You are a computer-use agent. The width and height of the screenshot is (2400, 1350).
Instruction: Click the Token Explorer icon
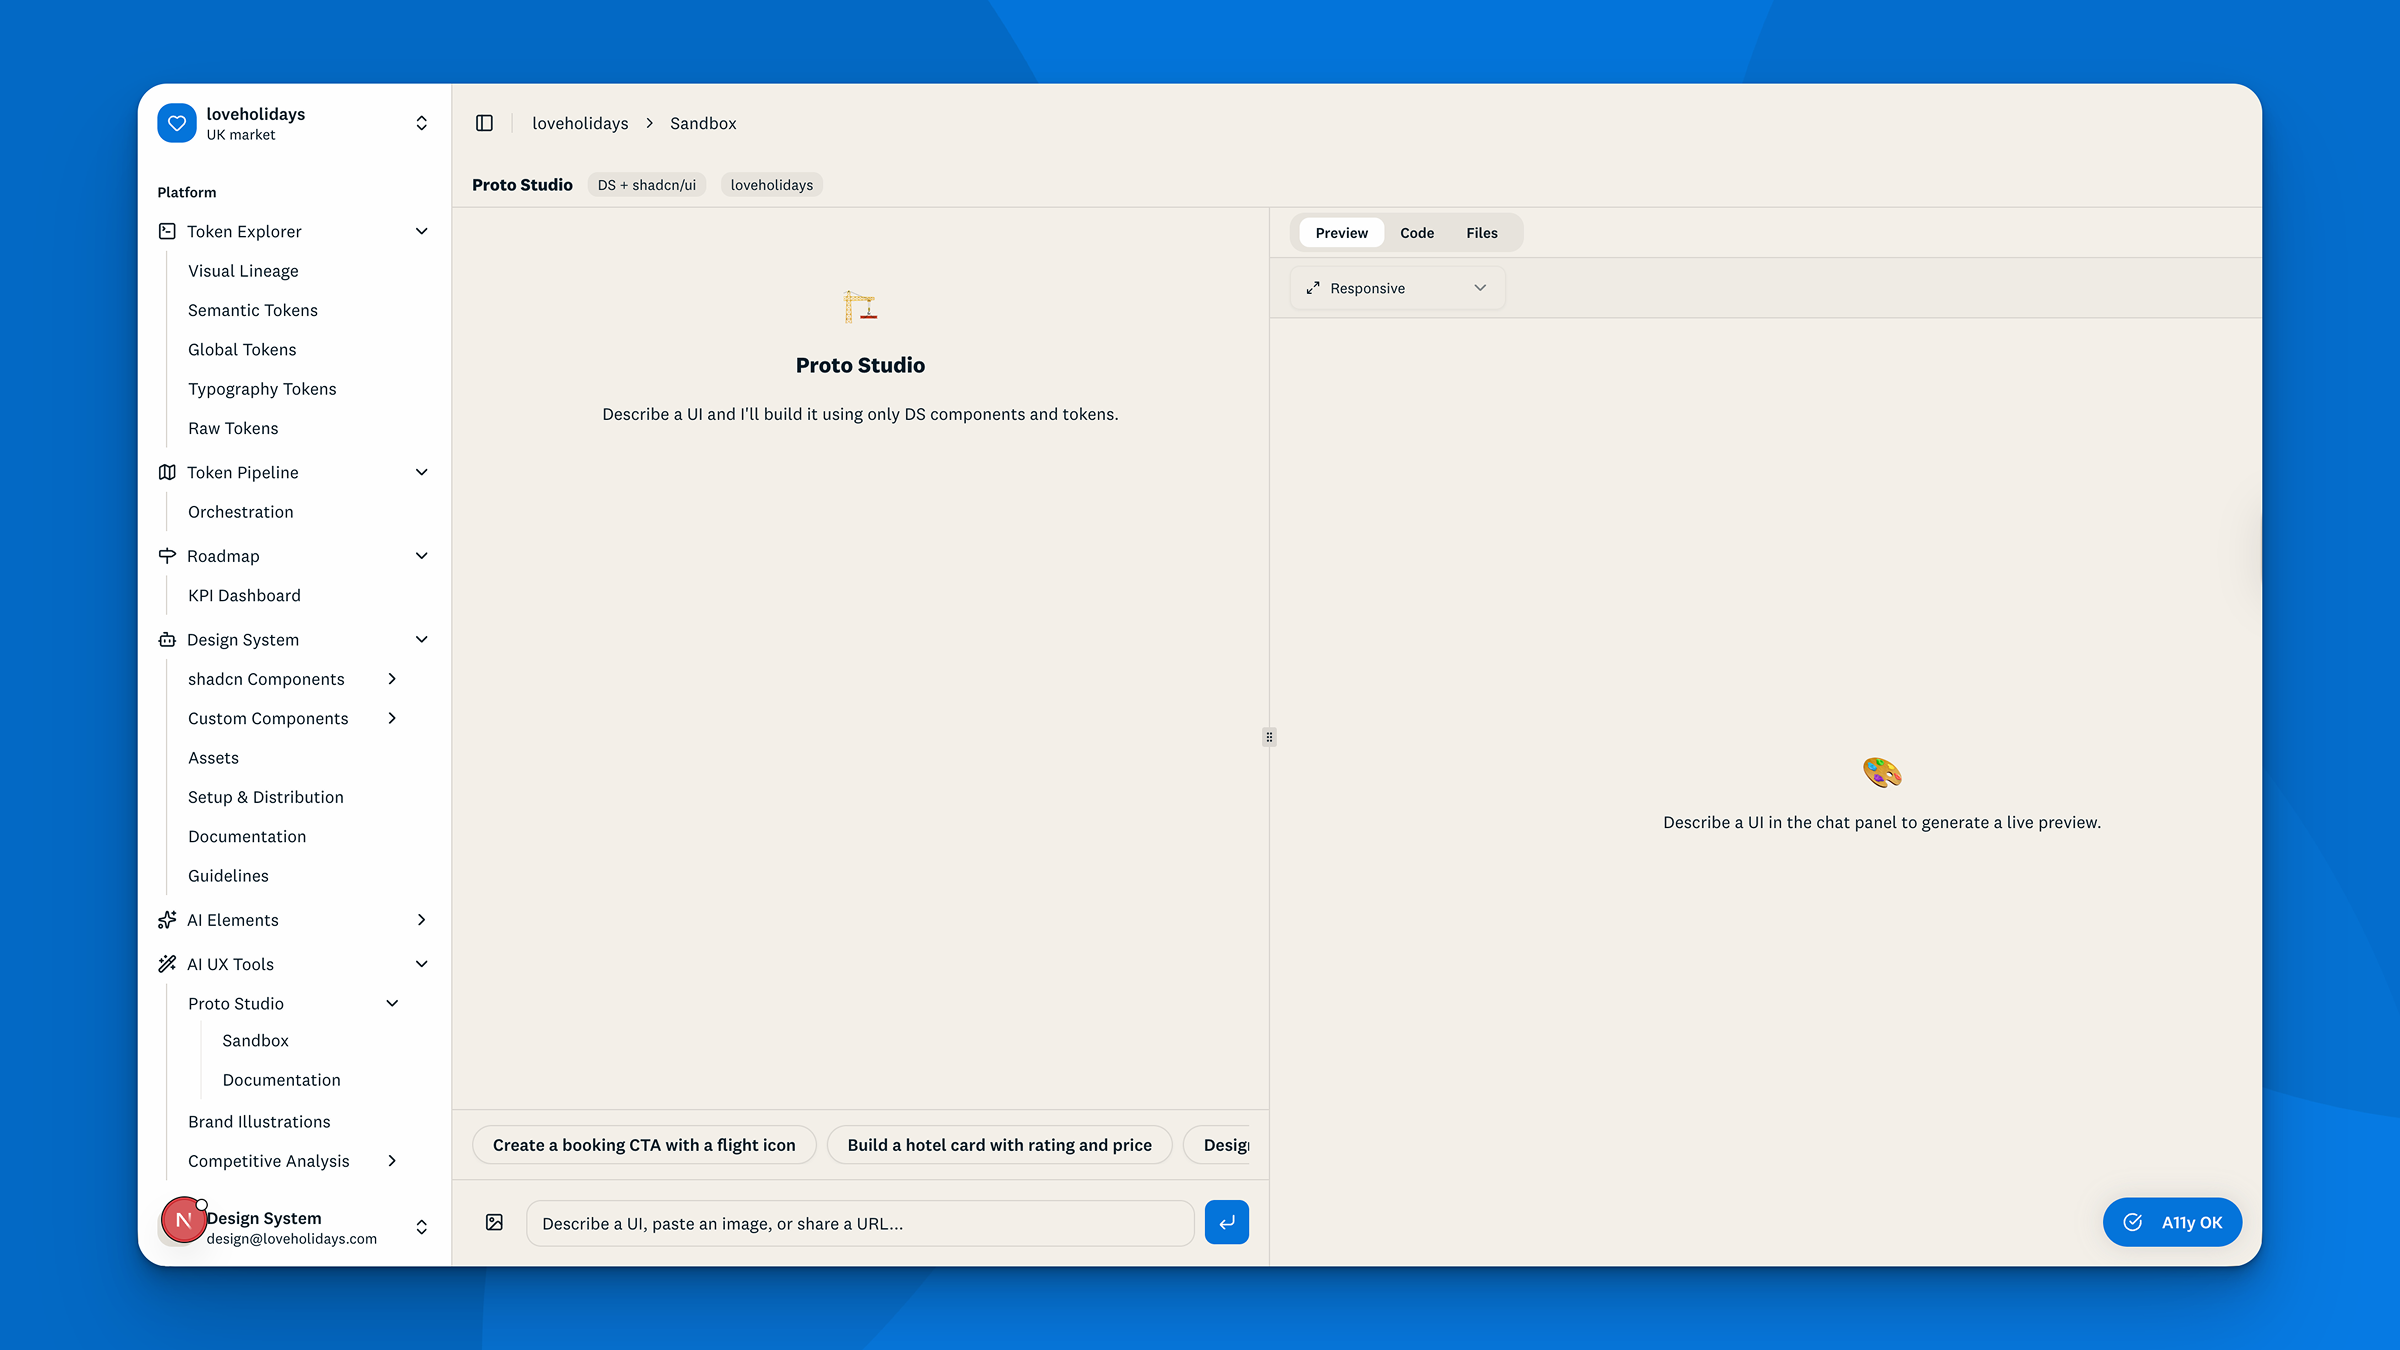tap(167, 231)
